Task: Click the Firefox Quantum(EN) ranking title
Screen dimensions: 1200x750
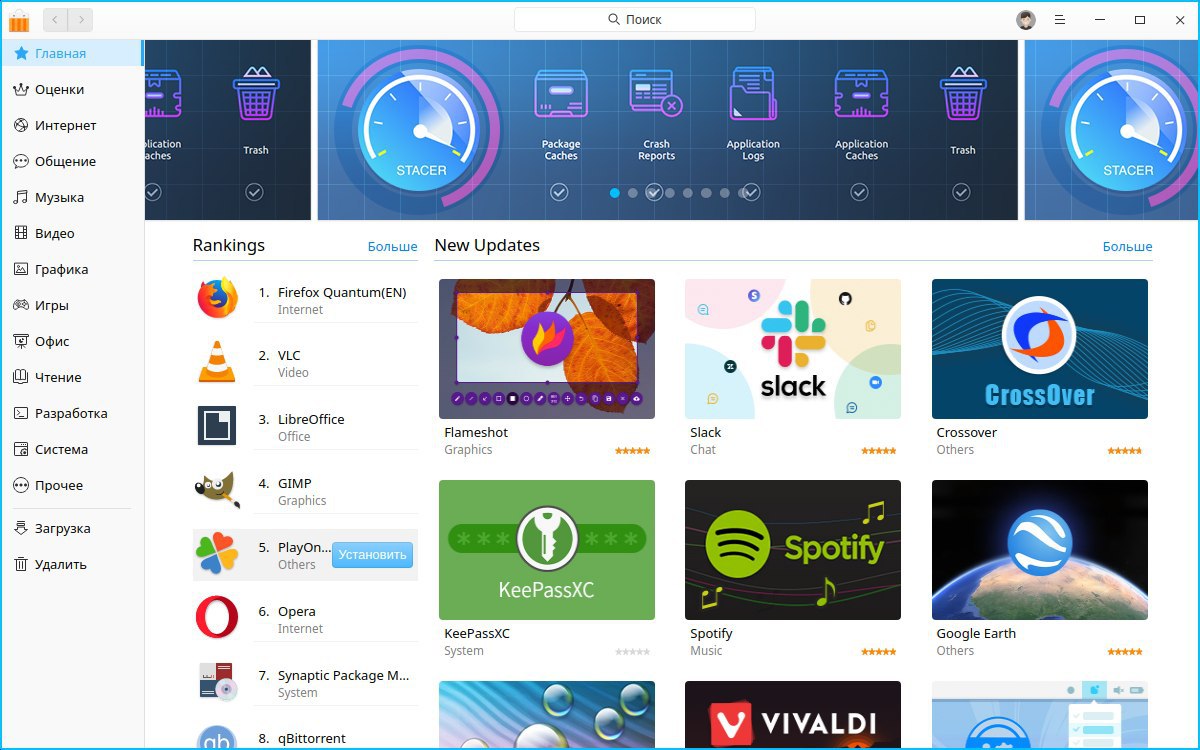Action: (342, 292)
